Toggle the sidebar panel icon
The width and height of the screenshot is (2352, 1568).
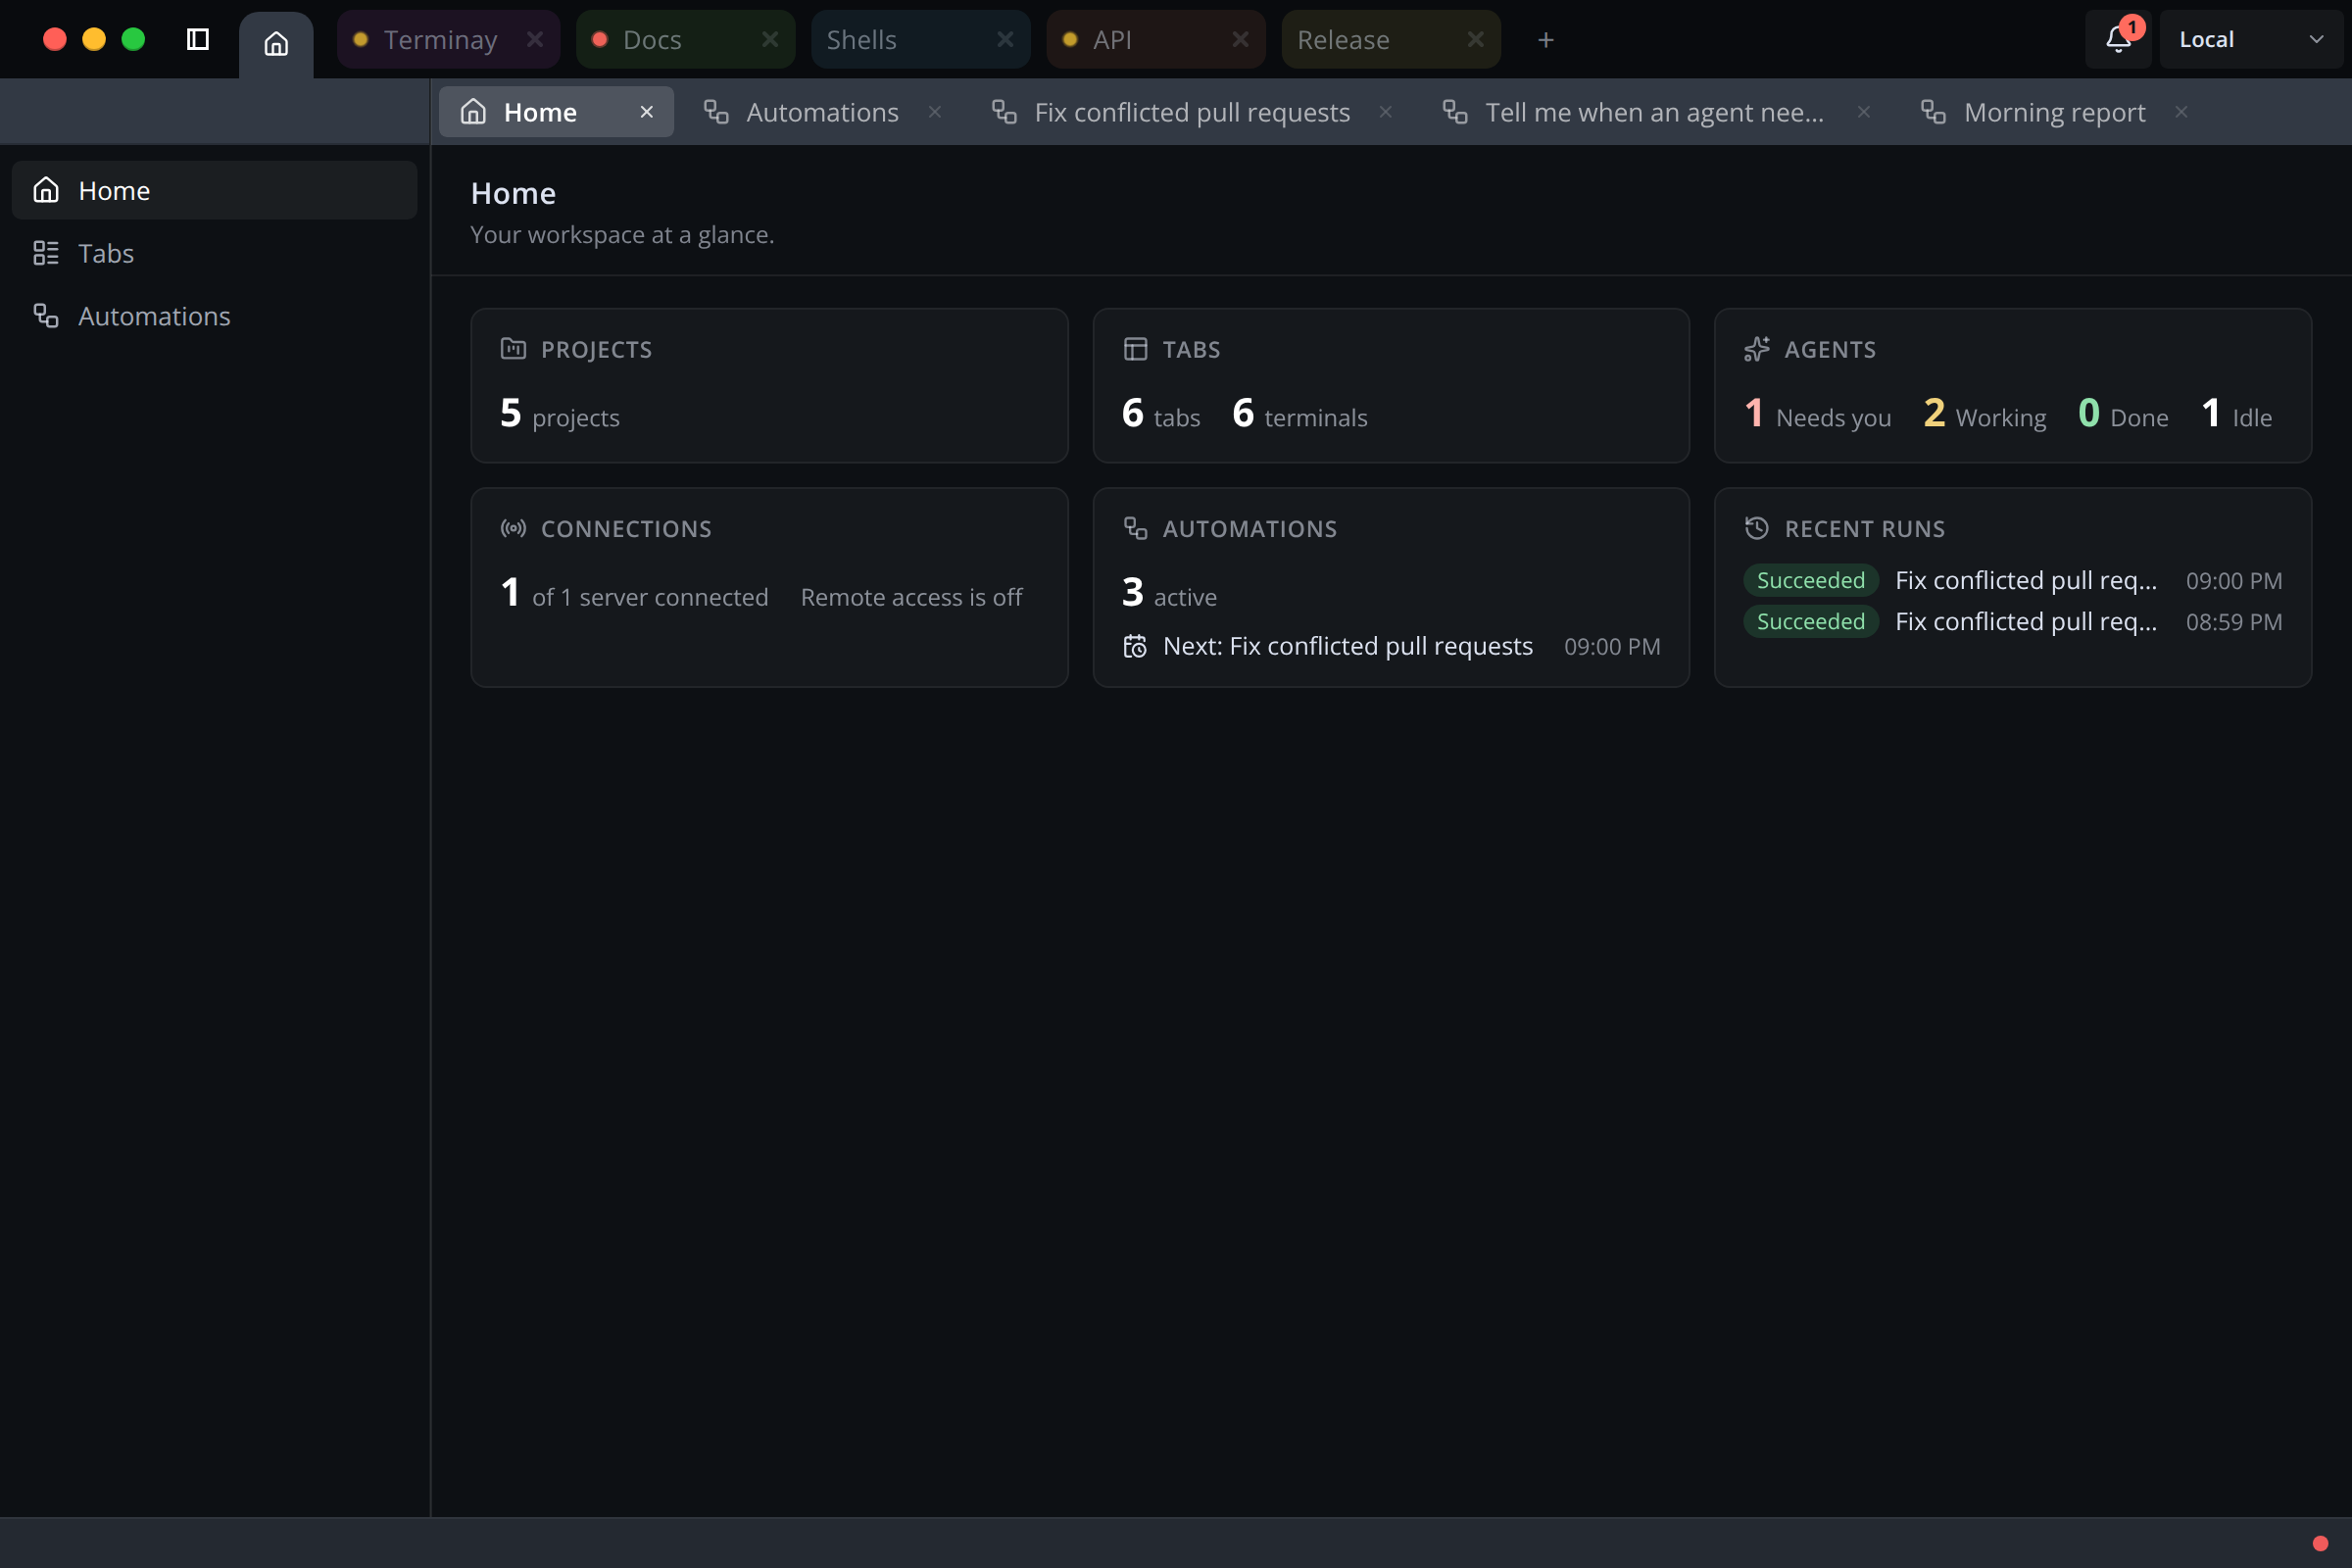[x=198, y=39]
